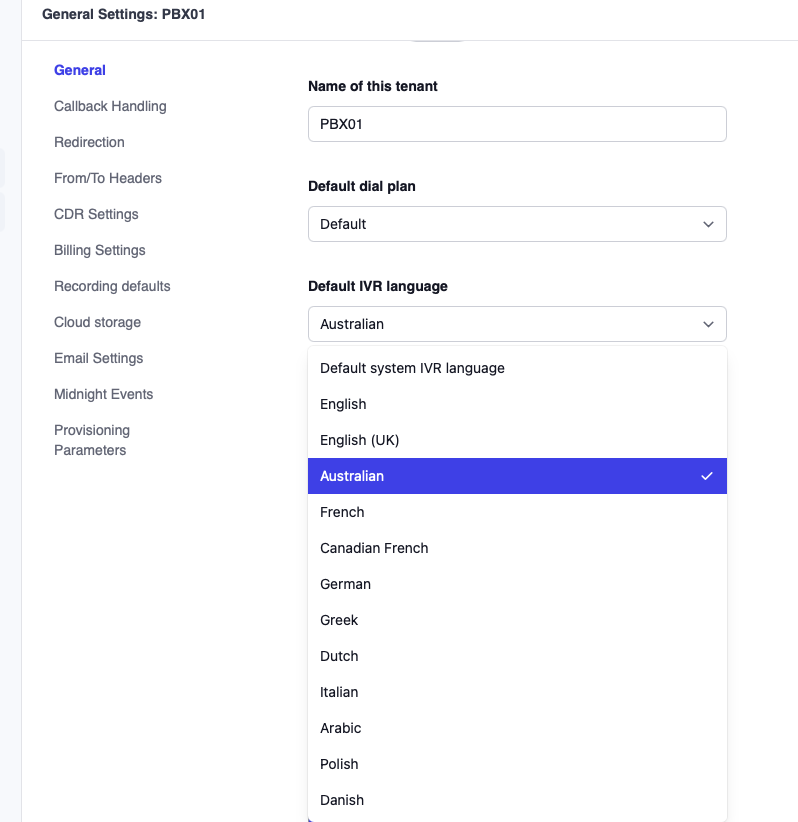Open Midnight Events section
This screenshot has height=822, width=798.
(x=103, y=394)
